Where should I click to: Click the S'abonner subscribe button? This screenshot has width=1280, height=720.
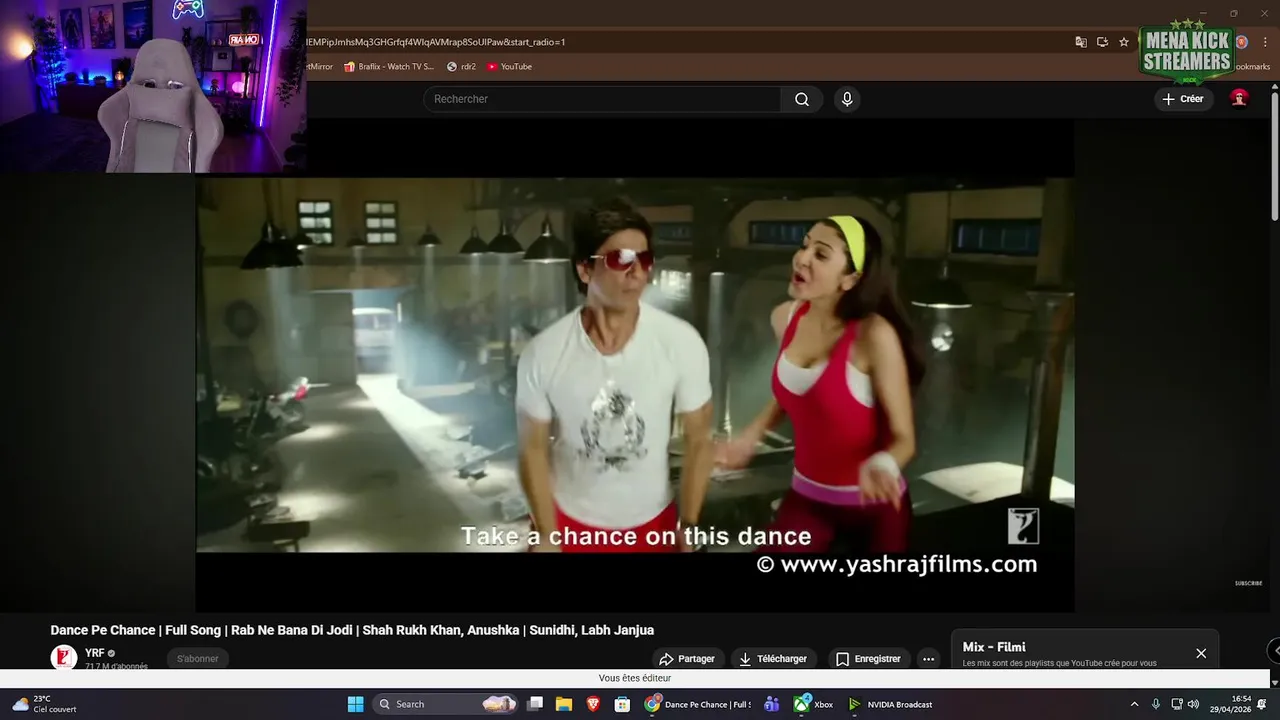point(198,658)
